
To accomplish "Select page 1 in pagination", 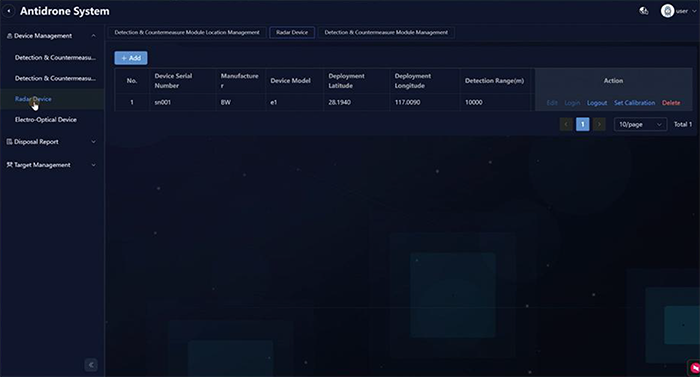I will pyautogui.click(x=583, y=124).
